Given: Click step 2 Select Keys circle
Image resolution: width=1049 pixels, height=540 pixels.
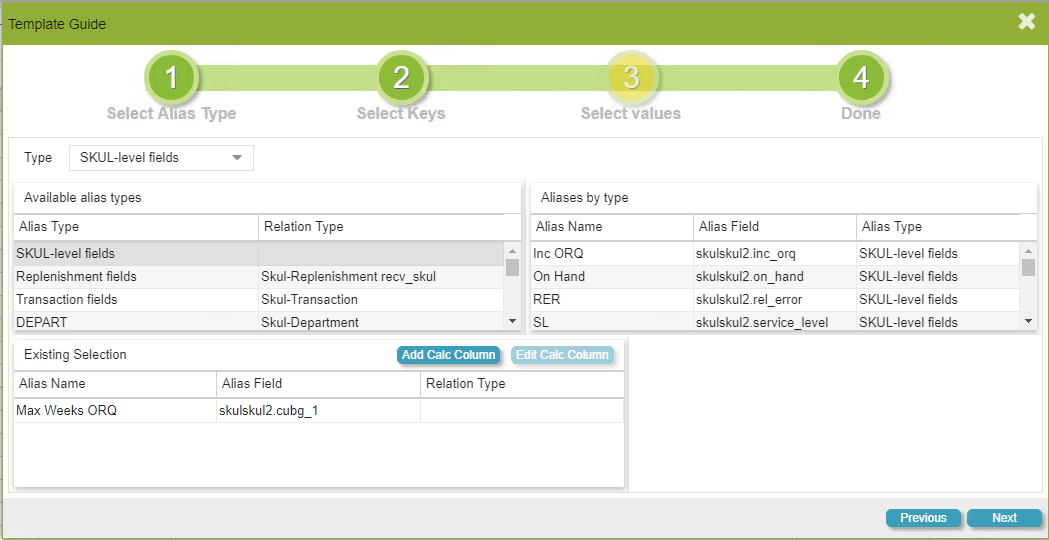Looking at the screenshot, I should coord(401,77).
